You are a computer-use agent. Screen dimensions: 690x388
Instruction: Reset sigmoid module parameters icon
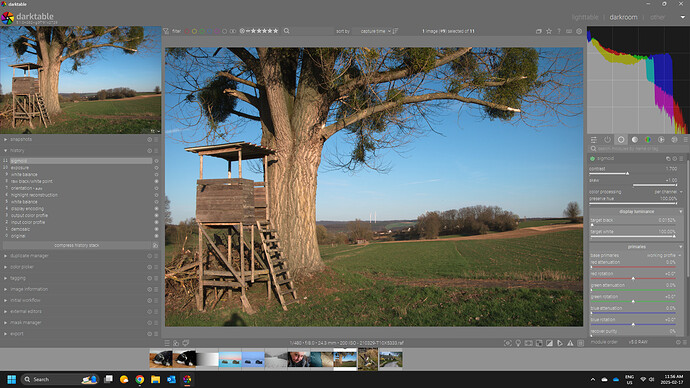click(x=675, y=158)
